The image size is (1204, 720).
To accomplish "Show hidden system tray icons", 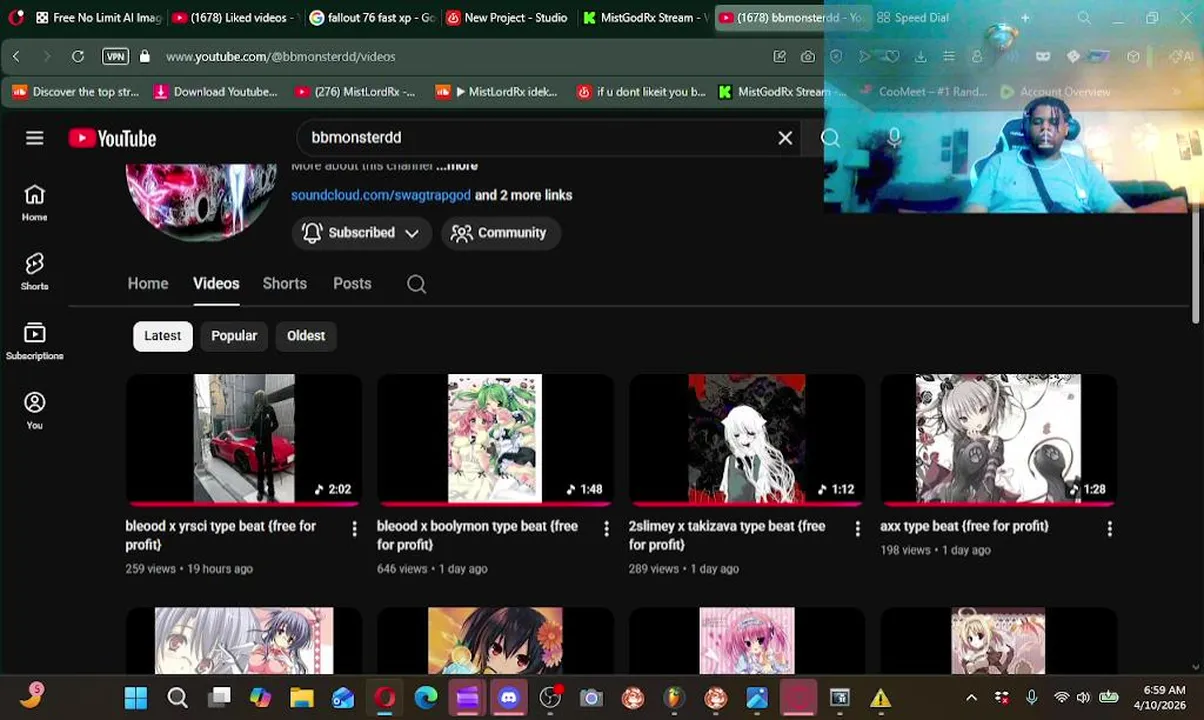I will [971, 698].
